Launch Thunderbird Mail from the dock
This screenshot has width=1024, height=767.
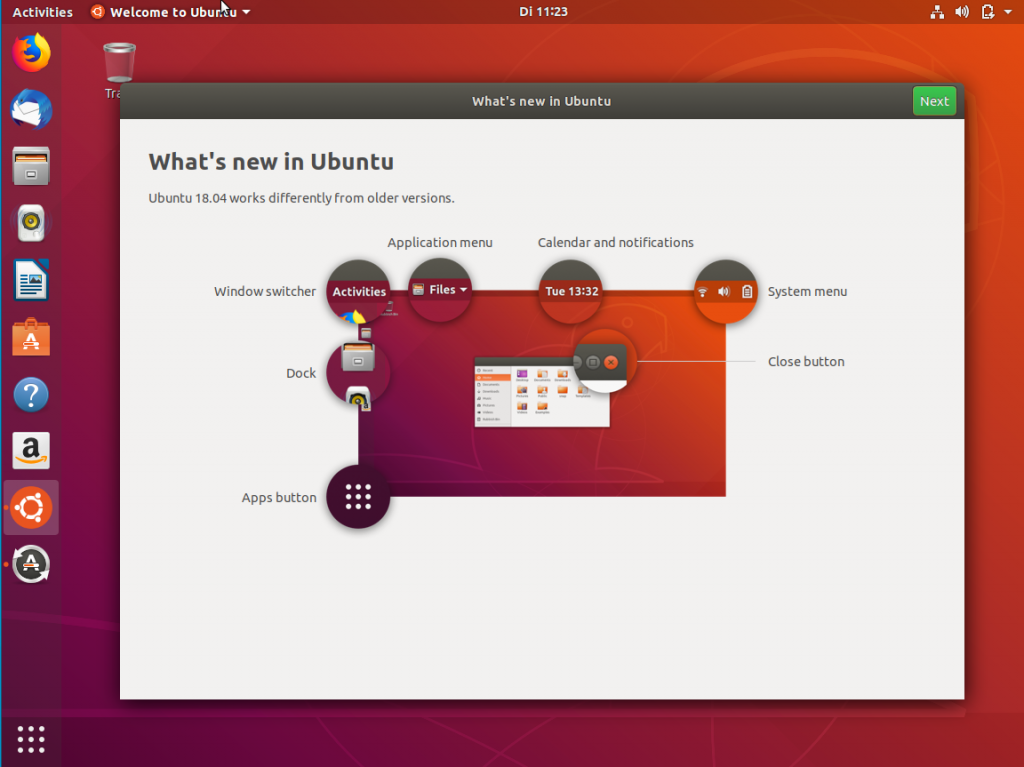pyautogui.click(x=31, y=109)
